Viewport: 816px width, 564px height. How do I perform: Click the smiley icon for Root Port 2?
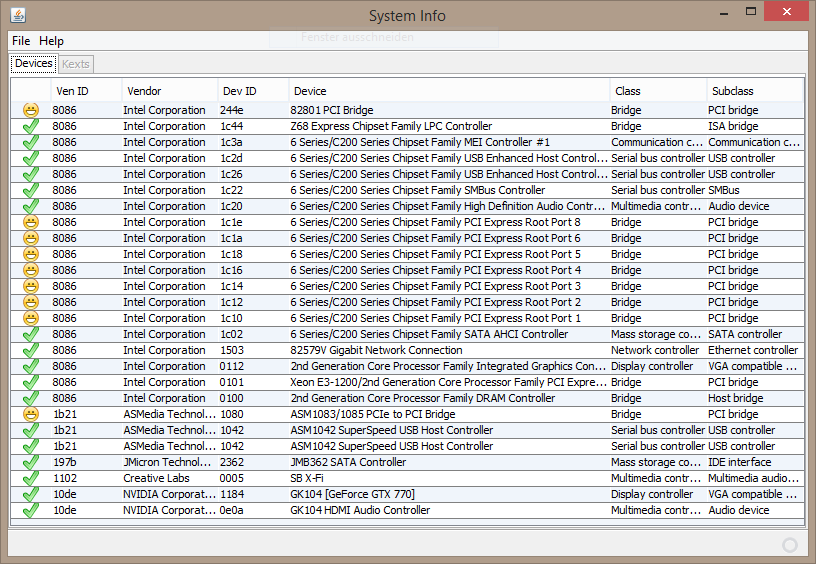31,302
